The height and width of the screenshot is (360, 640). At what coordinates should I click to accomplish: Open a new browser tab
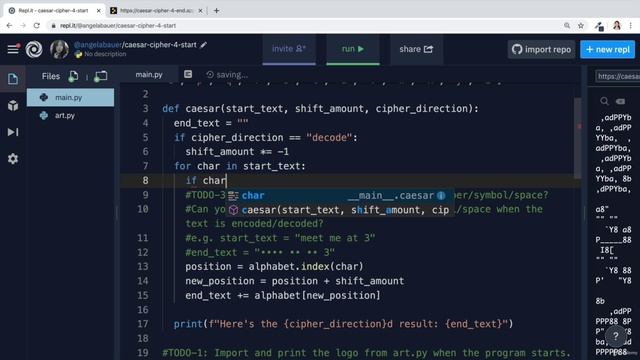click(x=216, y=11)
